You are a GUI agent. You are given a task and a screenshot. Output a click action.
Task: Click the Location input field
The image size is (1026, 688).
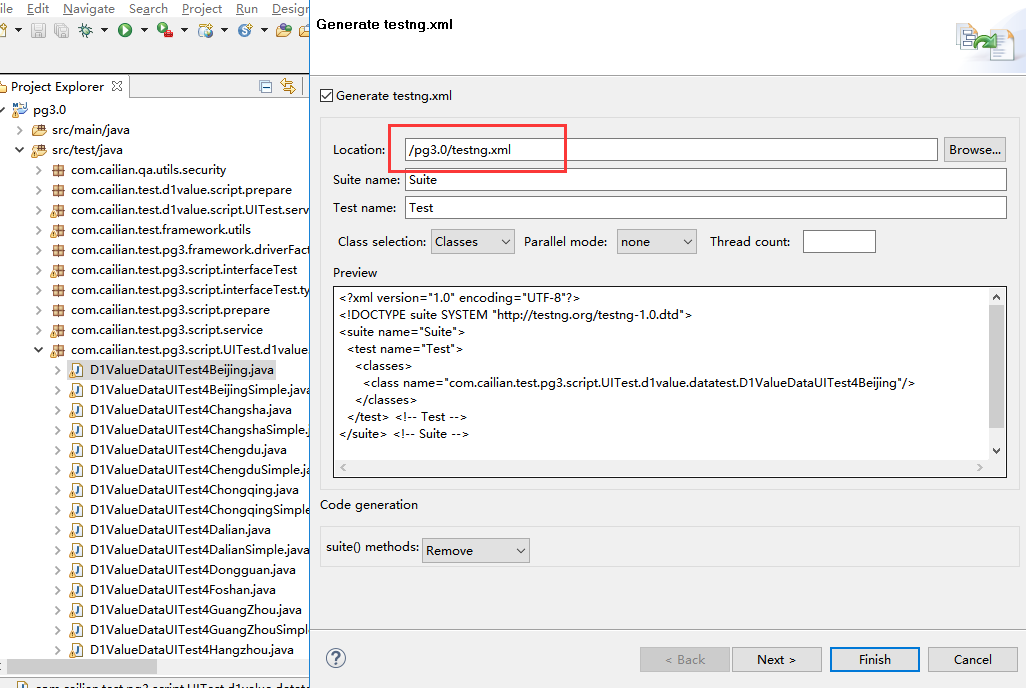click(x=671, y=149)
